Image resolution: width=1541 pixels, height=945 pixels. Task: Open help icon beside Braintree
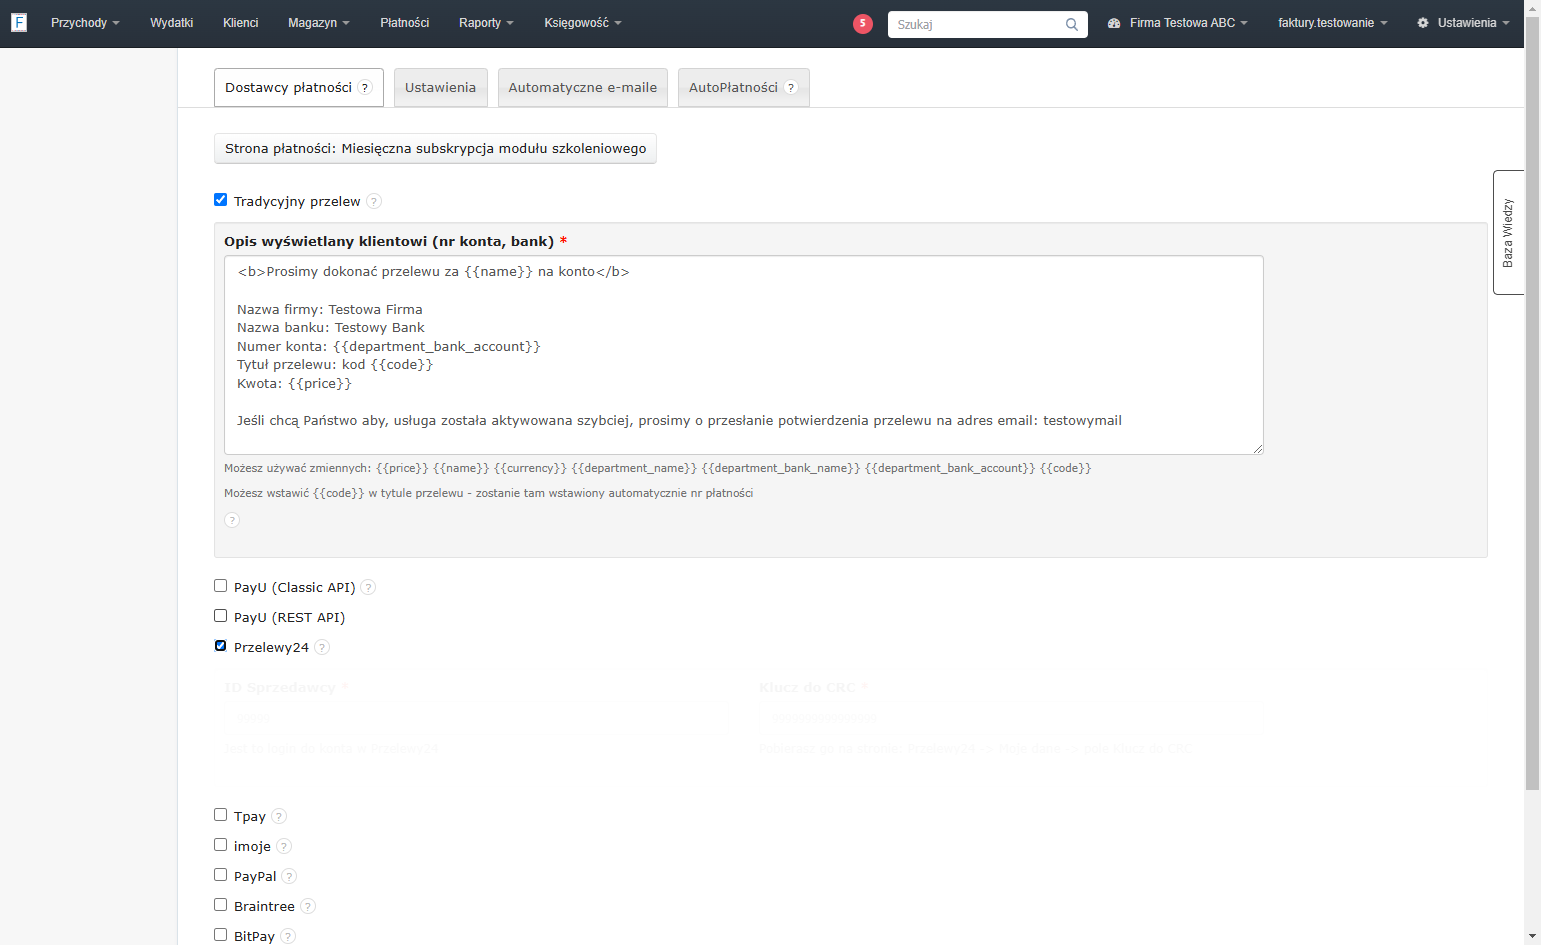pyautogui.click(x=308, y=906)
